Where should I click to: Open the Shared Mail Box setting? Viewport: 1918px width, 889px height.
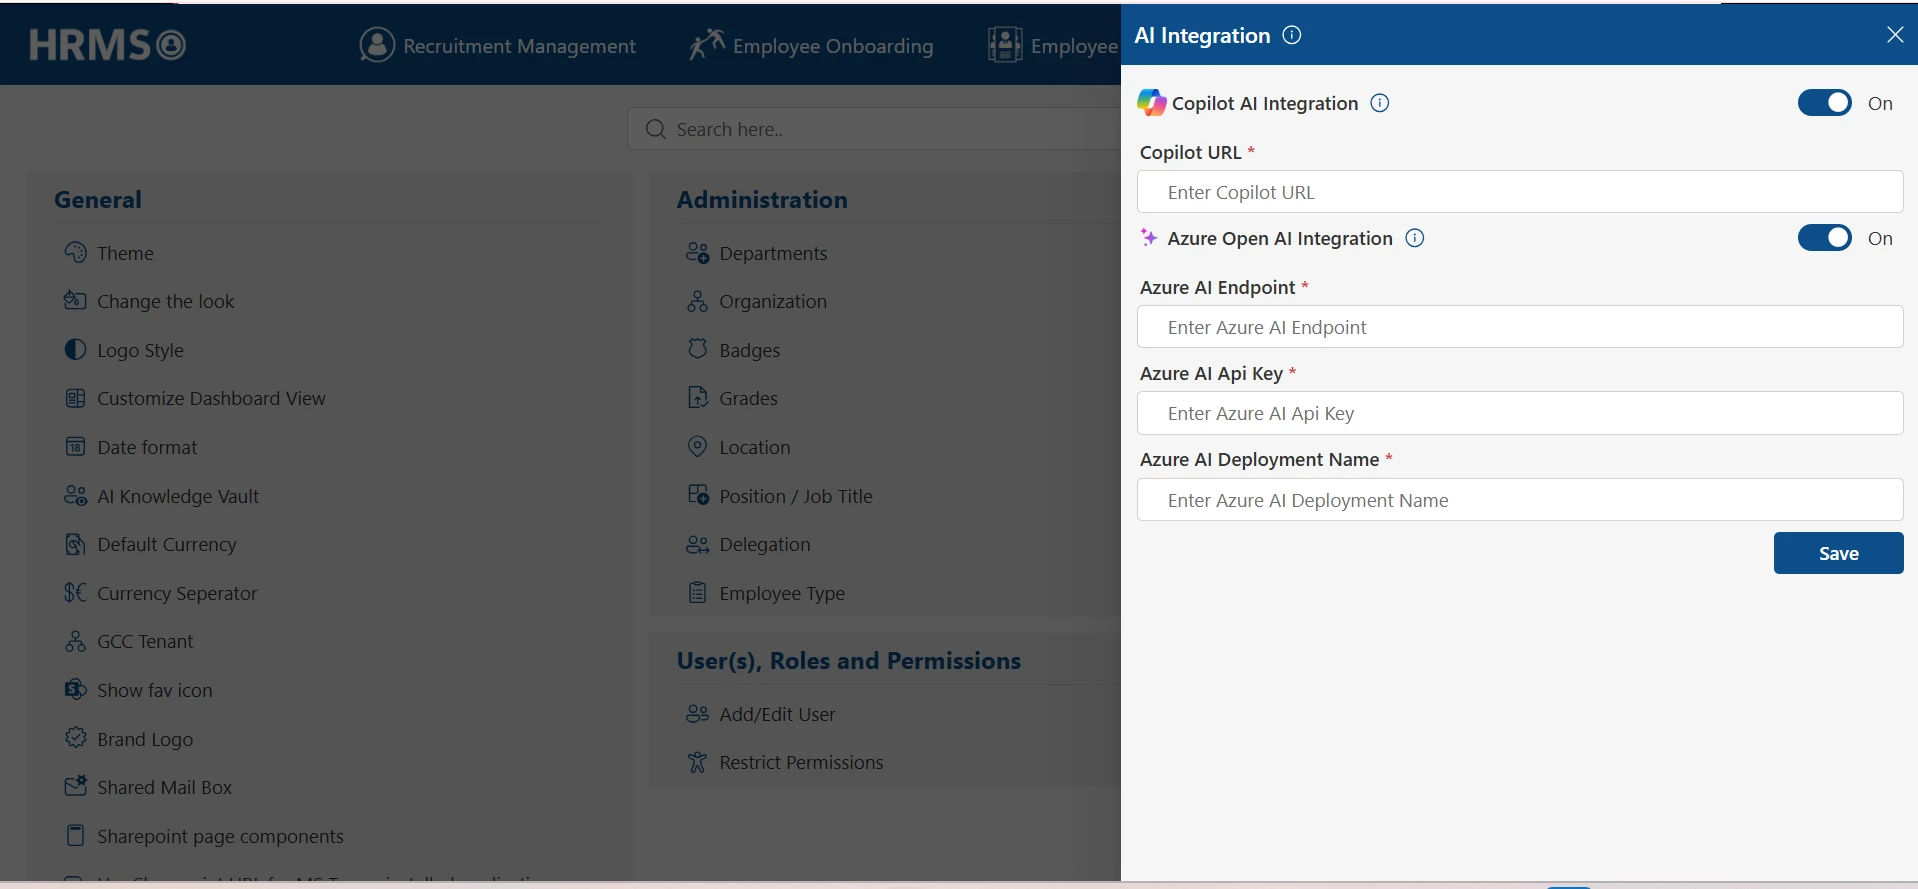tap(164, 787)
